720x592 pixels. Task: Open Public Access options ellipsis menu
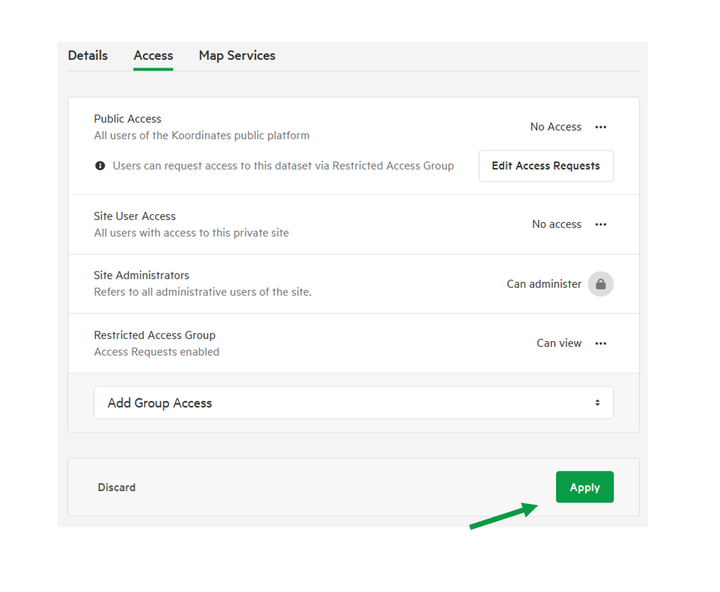click(601, 127)
